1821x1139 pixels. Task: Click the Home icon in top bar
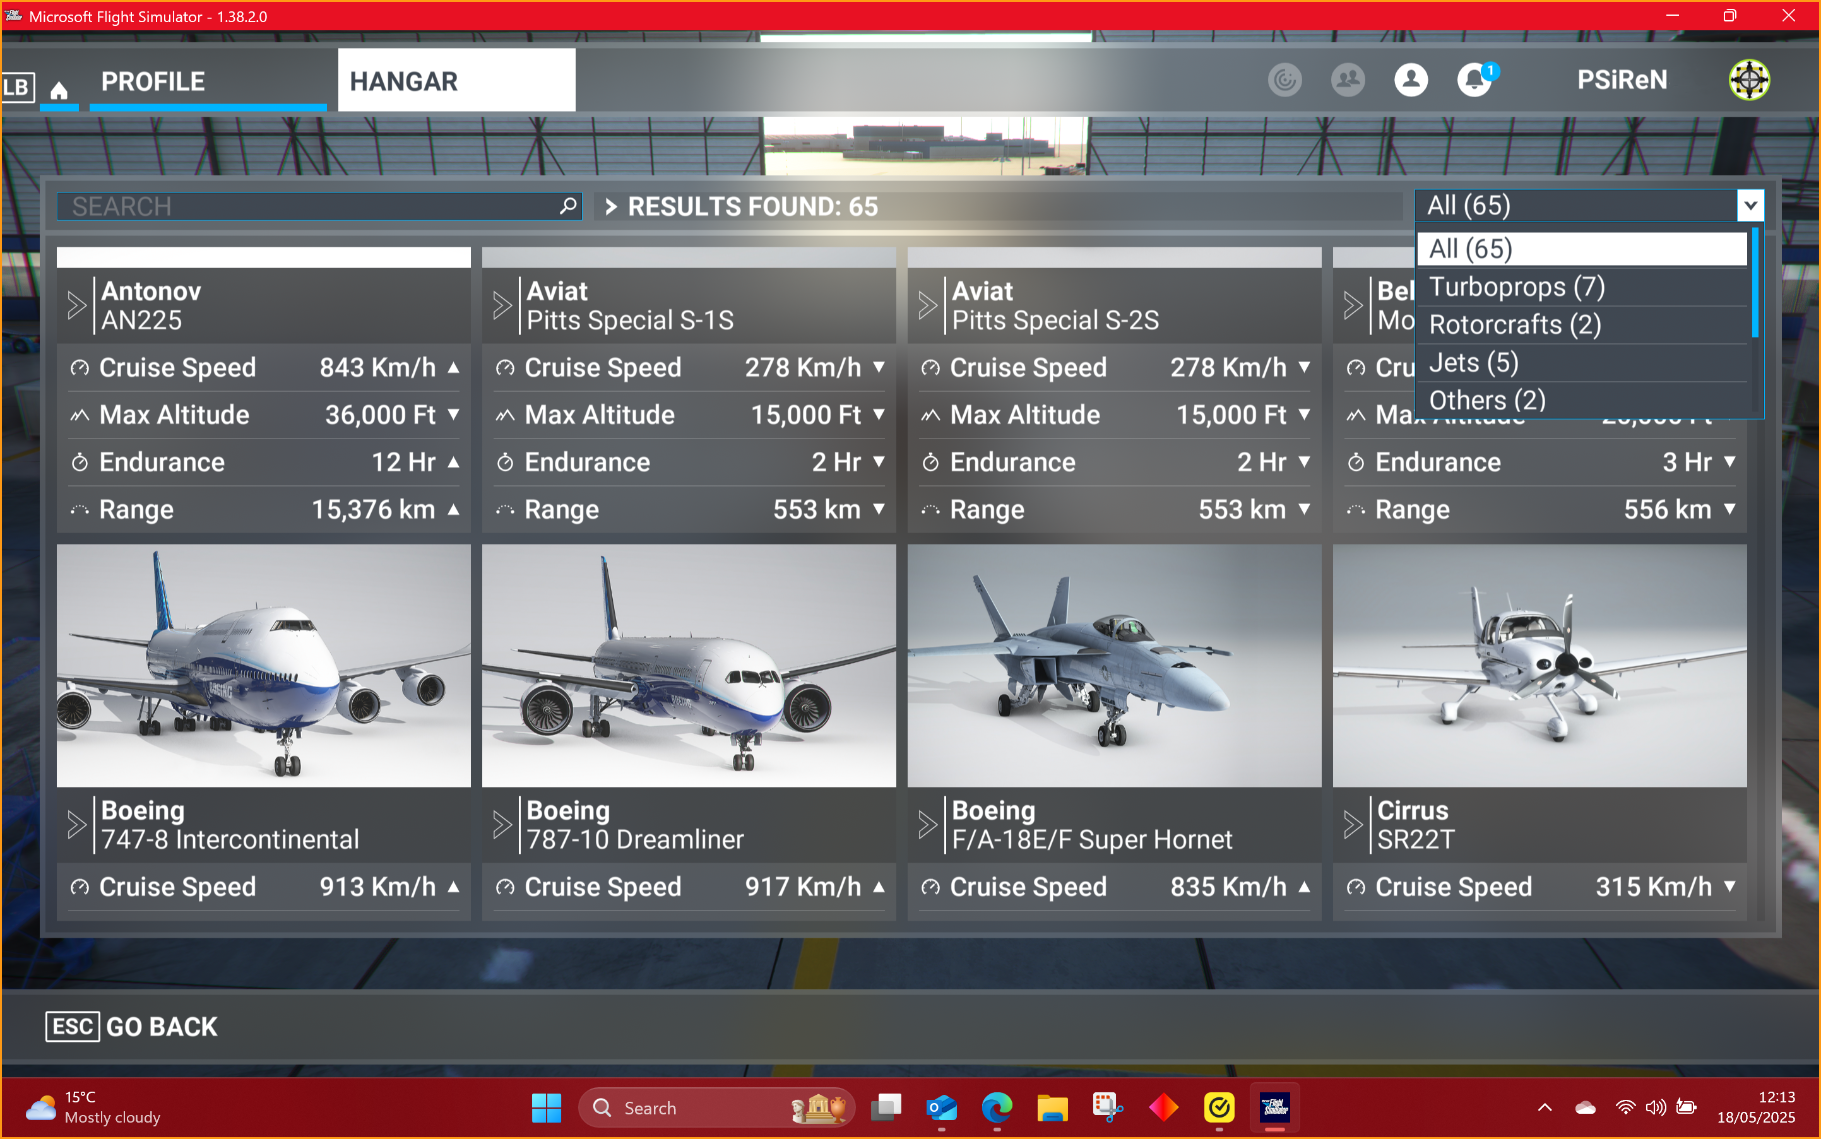(x=59, y=91)
